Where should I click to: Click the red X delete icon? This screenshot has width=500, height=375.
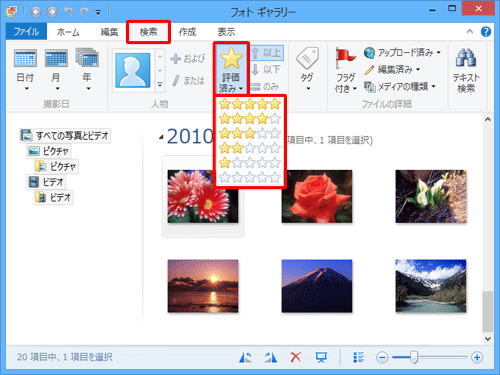(296, 357)
